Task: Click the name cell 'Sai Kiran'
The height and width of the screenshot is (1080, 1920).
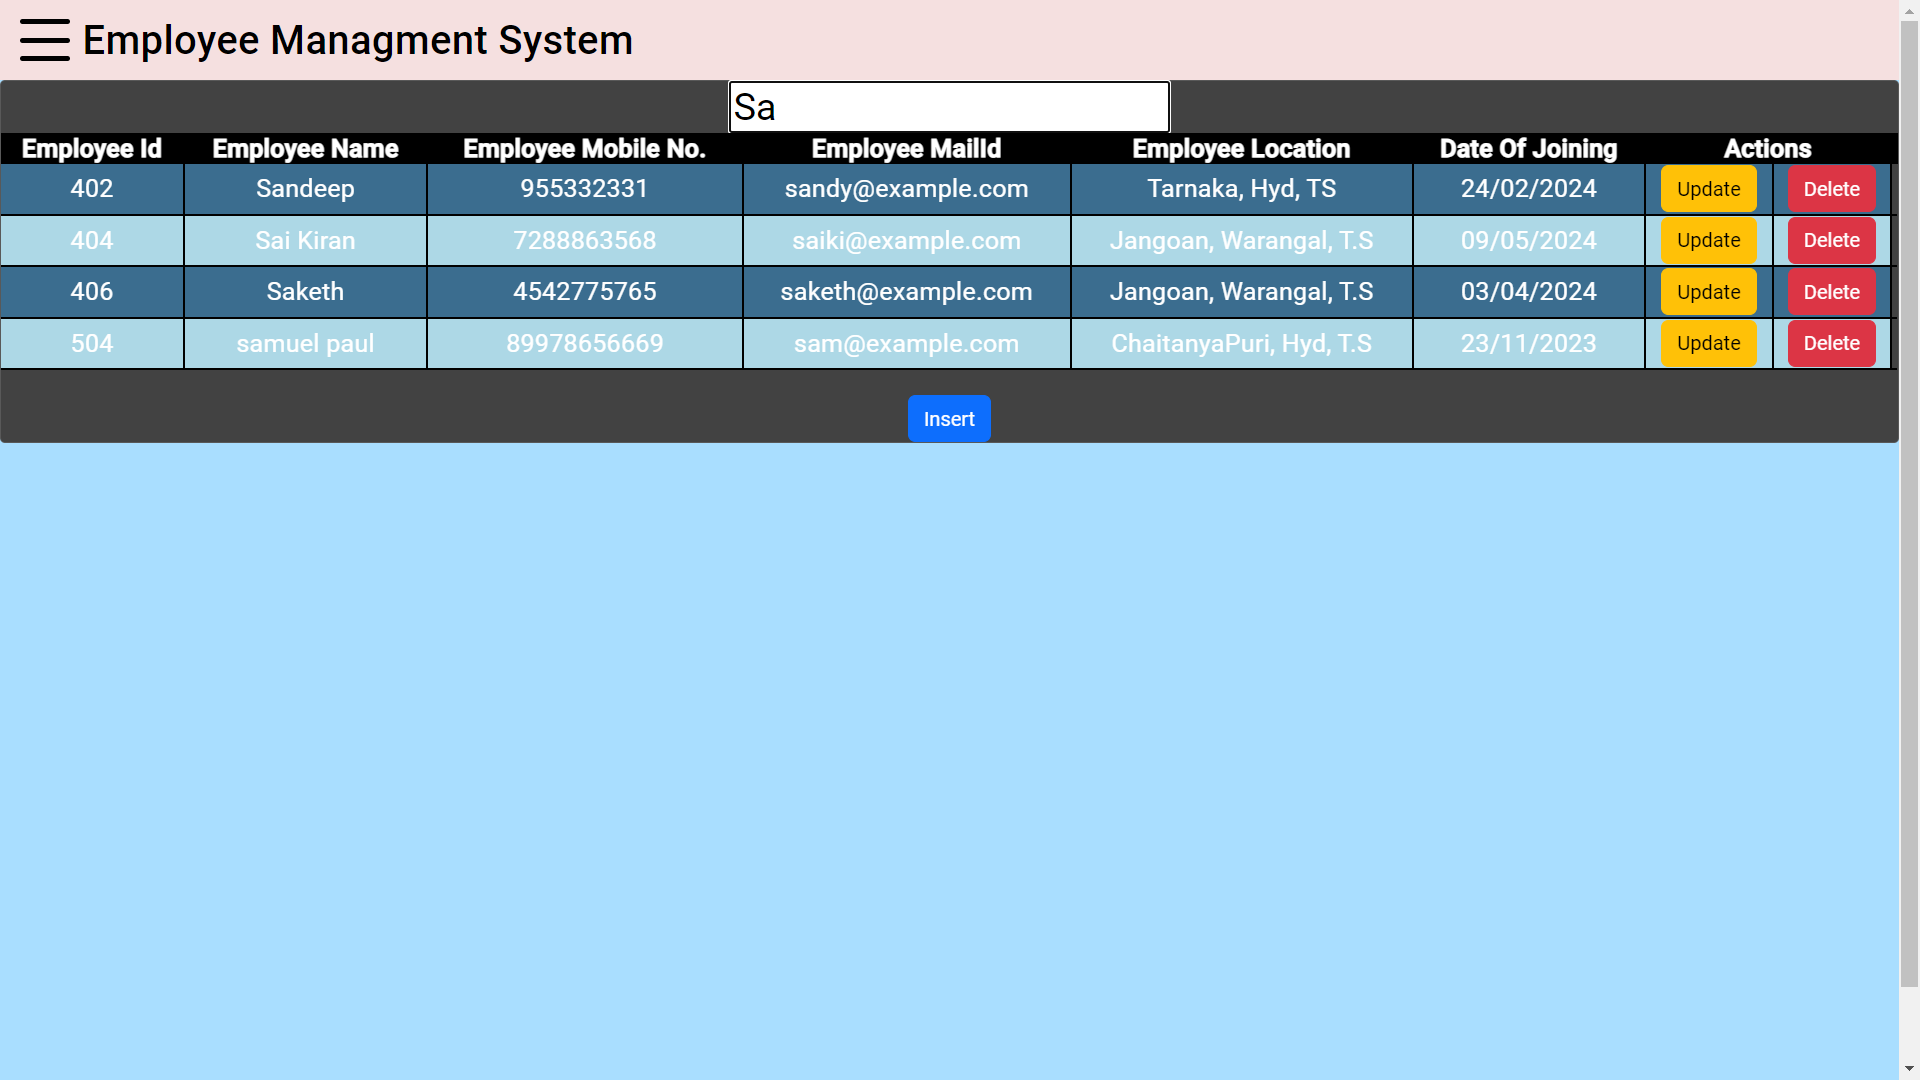Action: click(x=305, y=240)
